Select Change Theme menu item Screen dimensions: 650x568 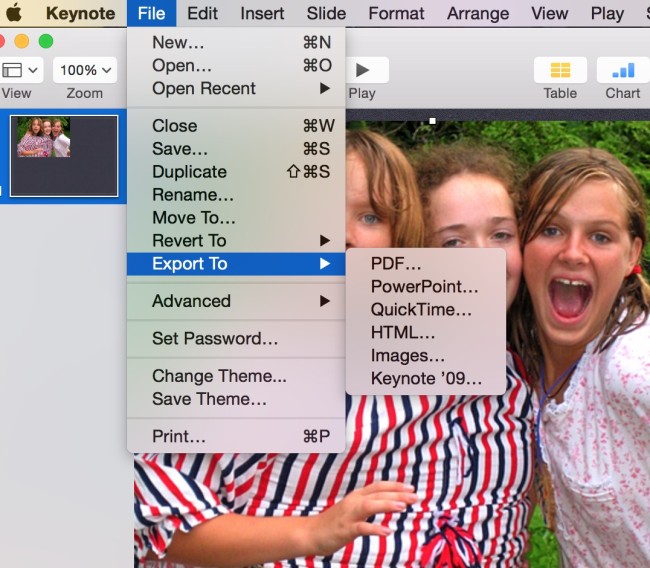tap(219, 376)
